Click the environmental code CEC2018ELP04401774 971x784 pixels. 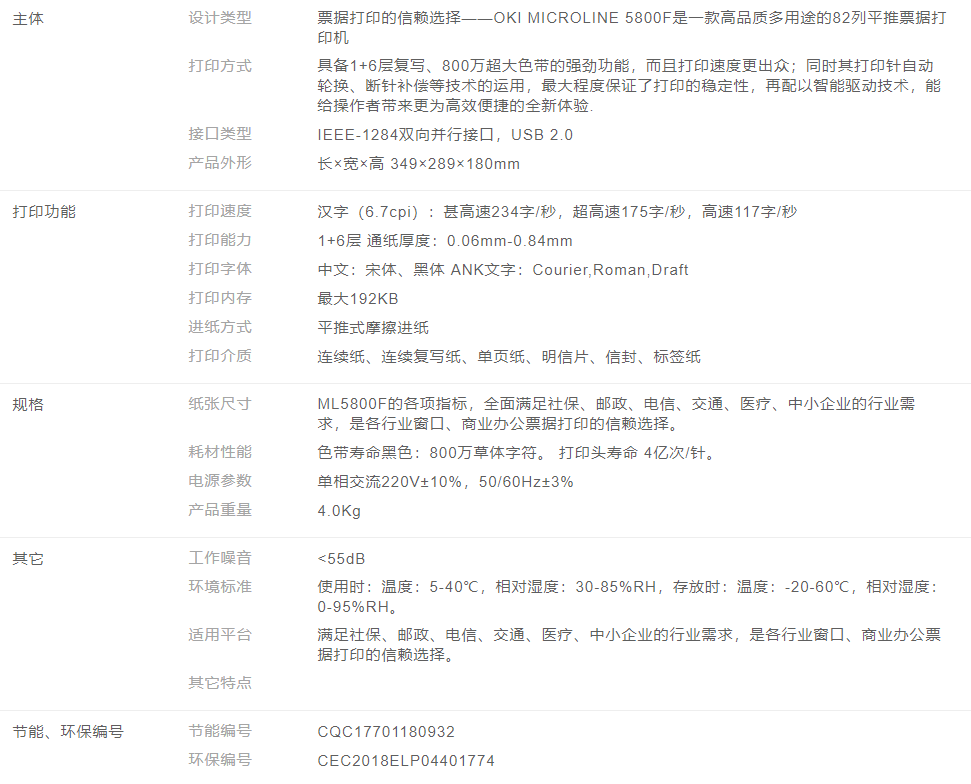tap(406, 761)
